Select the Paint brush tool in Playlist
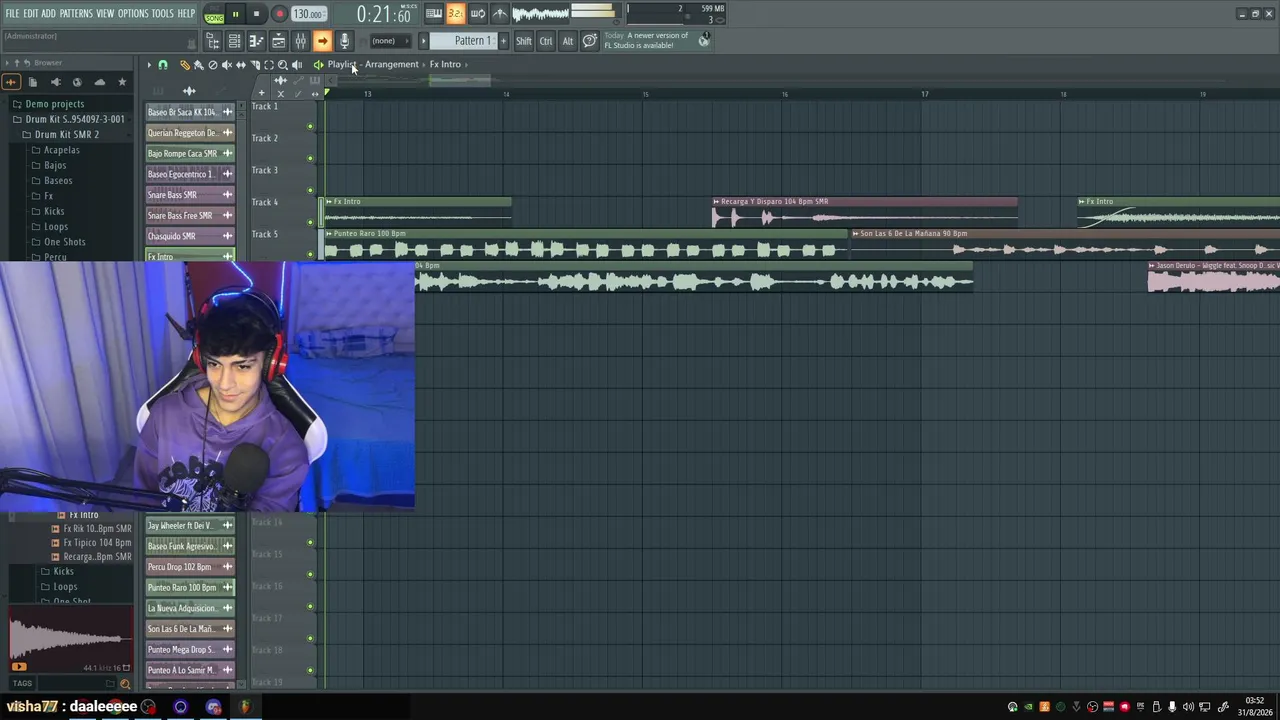Screen dimensions: 1280x720 (198, 65)
